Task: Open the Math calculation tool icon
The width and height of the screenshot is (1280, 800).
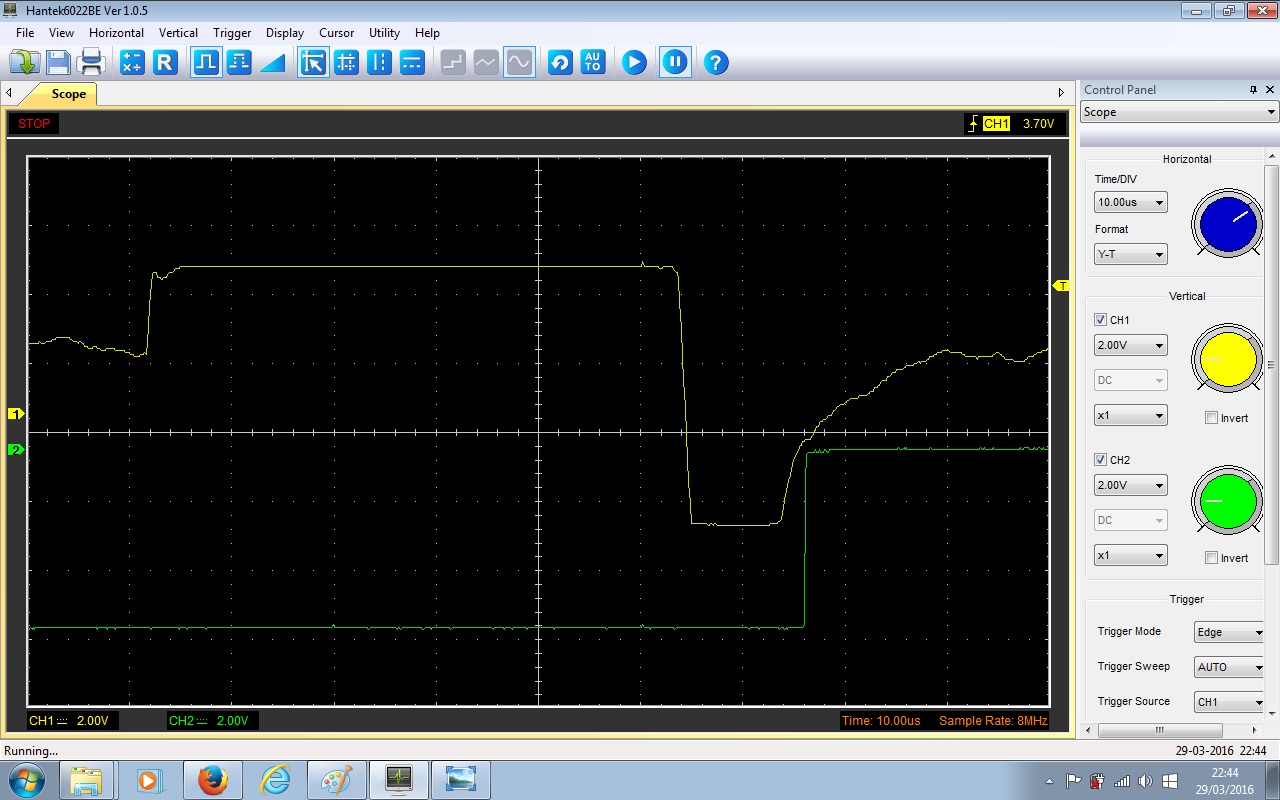Action: coord(132,63)
